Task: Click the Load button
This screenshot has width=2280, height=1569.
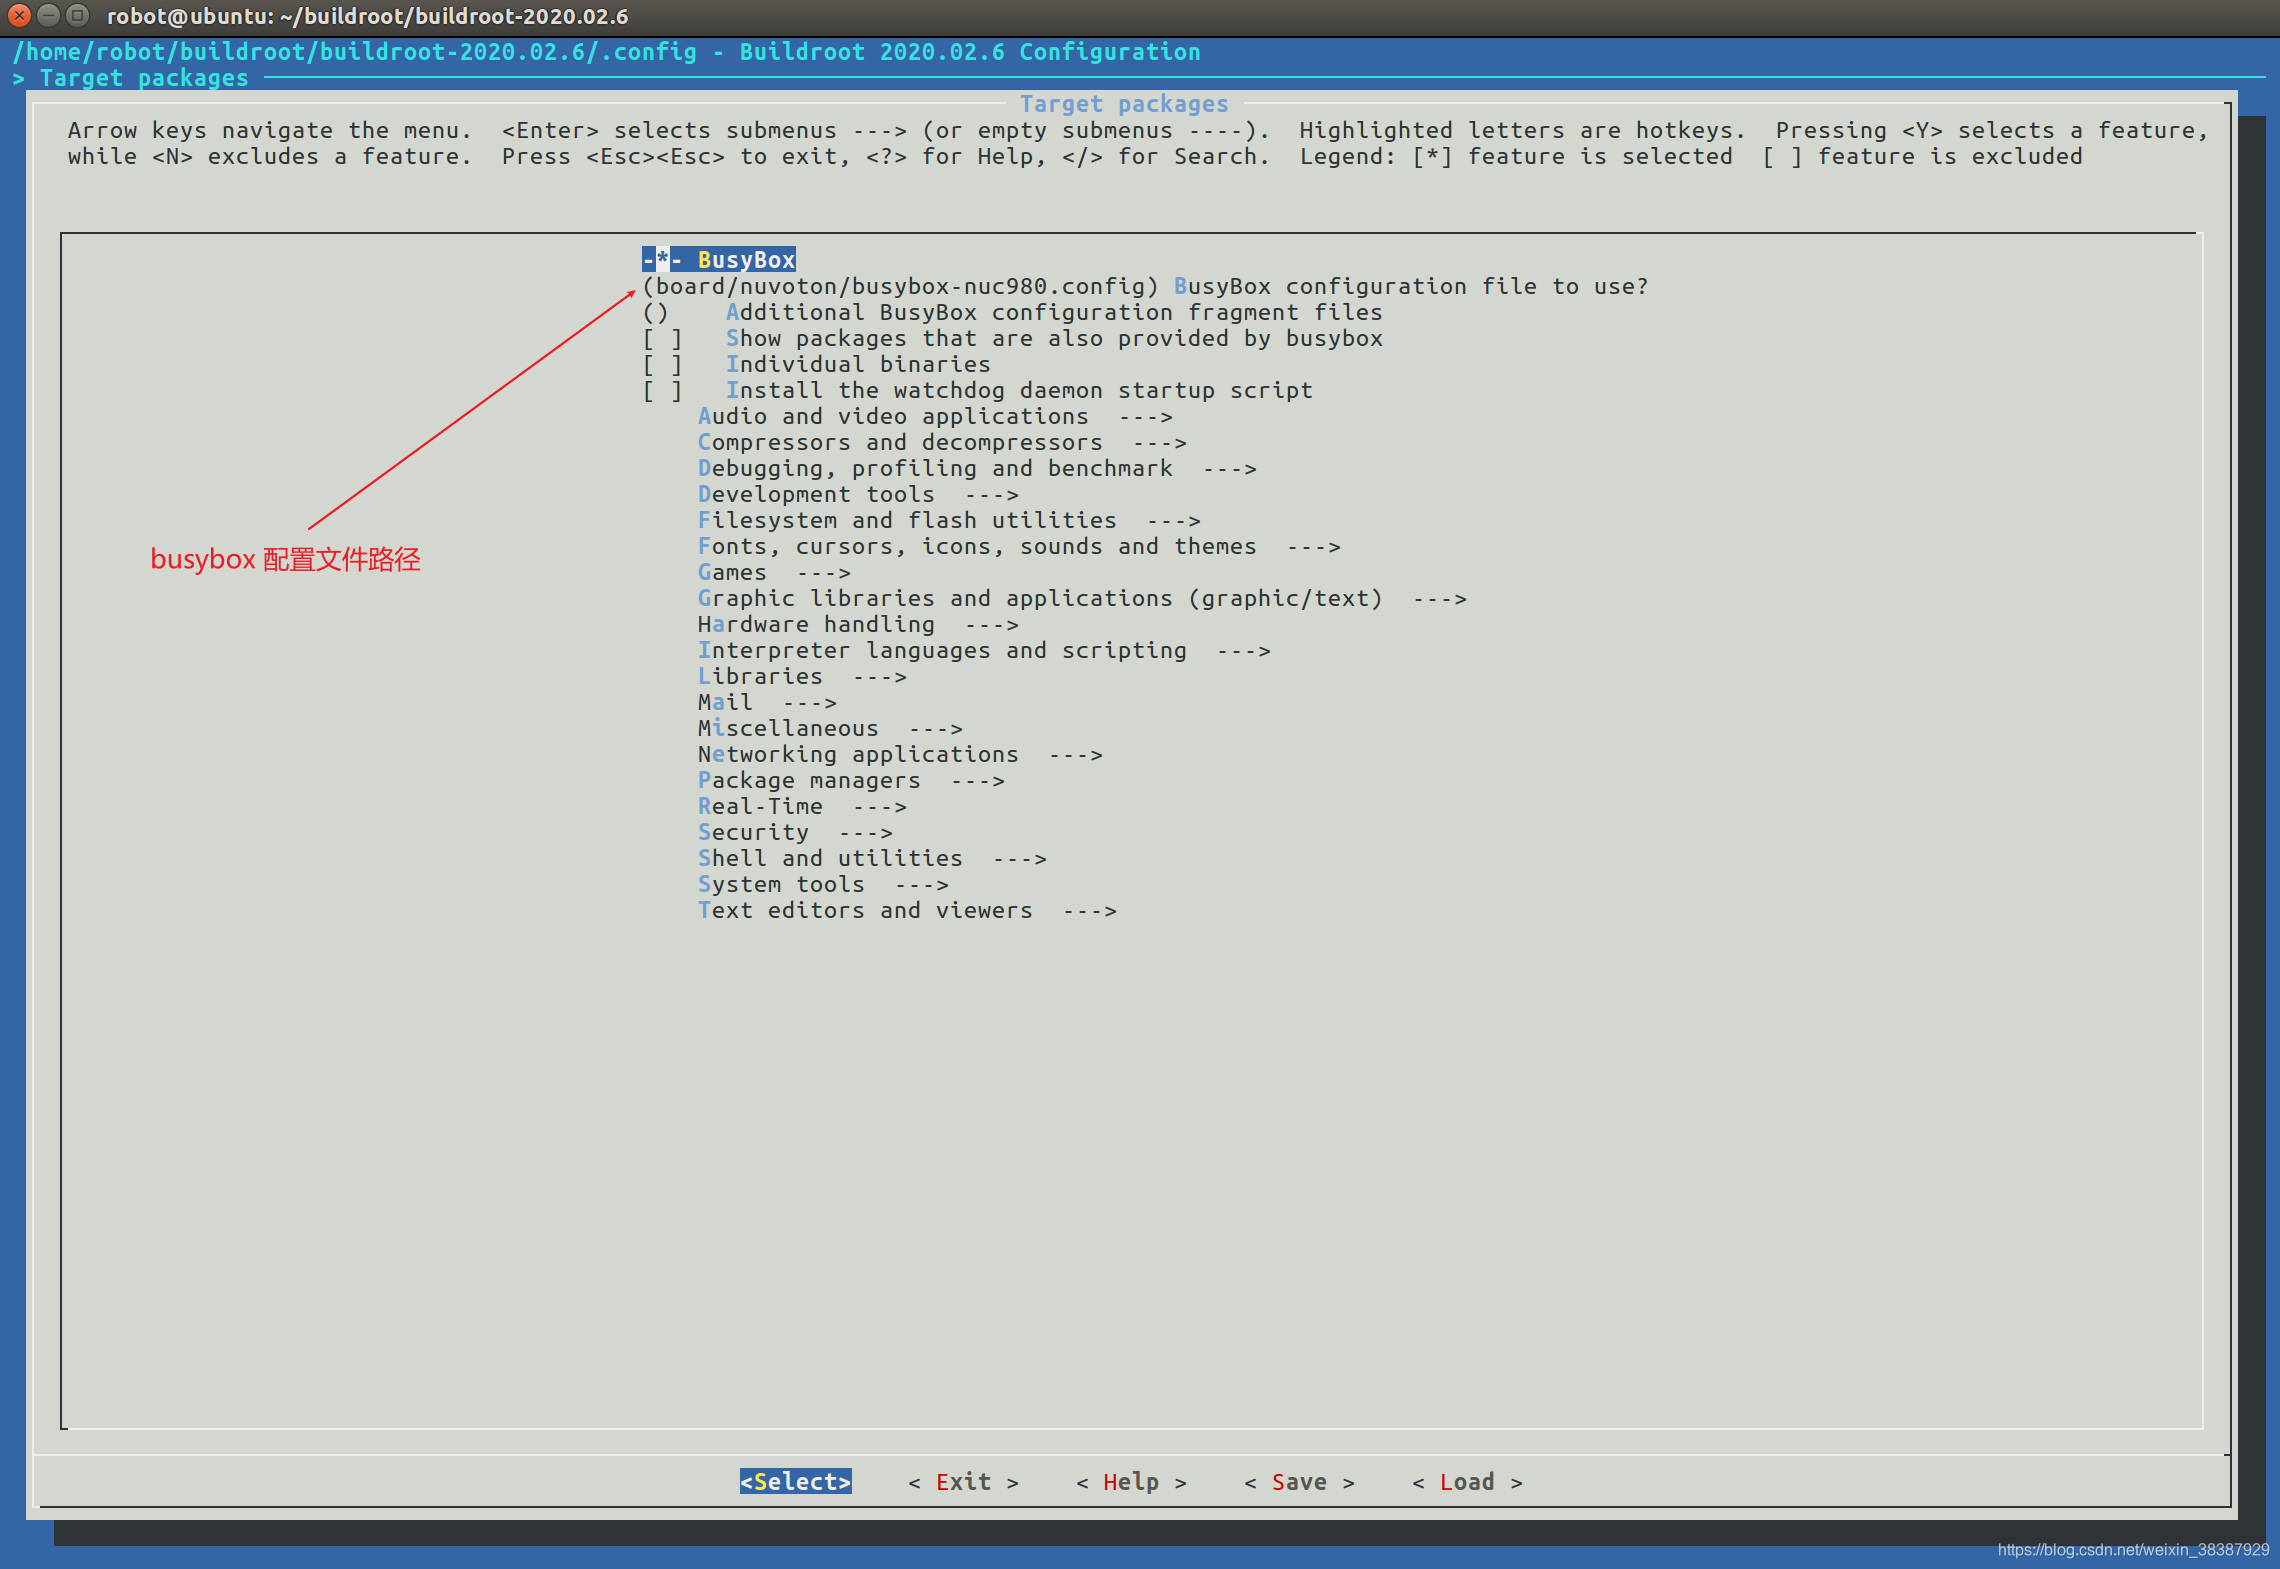Action: coord(1467,1481)
